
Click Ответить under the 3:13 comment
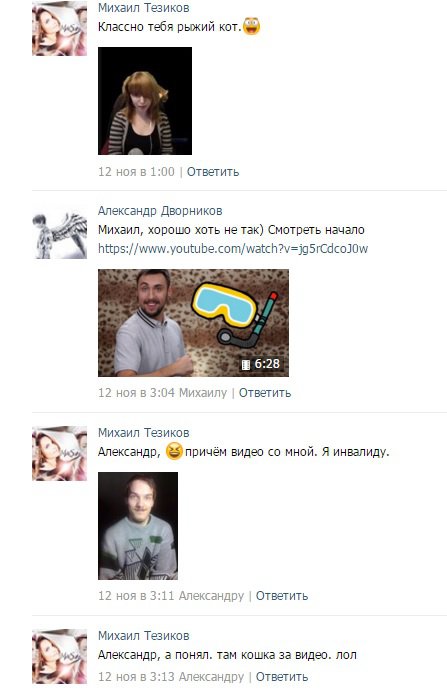282,677
